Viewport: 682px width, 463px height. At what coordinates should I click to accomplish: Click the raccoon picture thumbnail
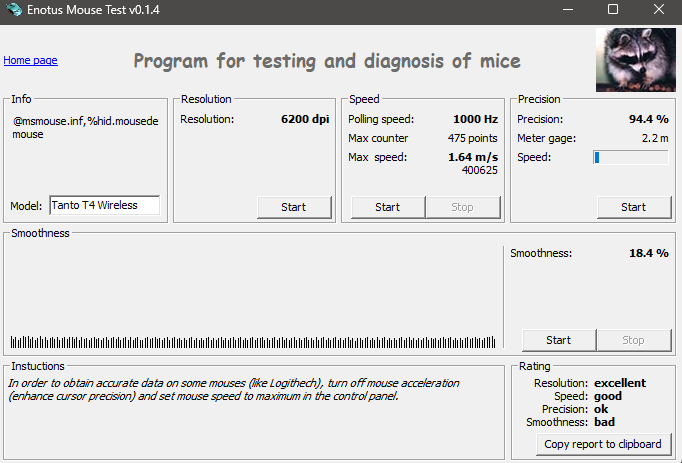[x=635, y=60]
